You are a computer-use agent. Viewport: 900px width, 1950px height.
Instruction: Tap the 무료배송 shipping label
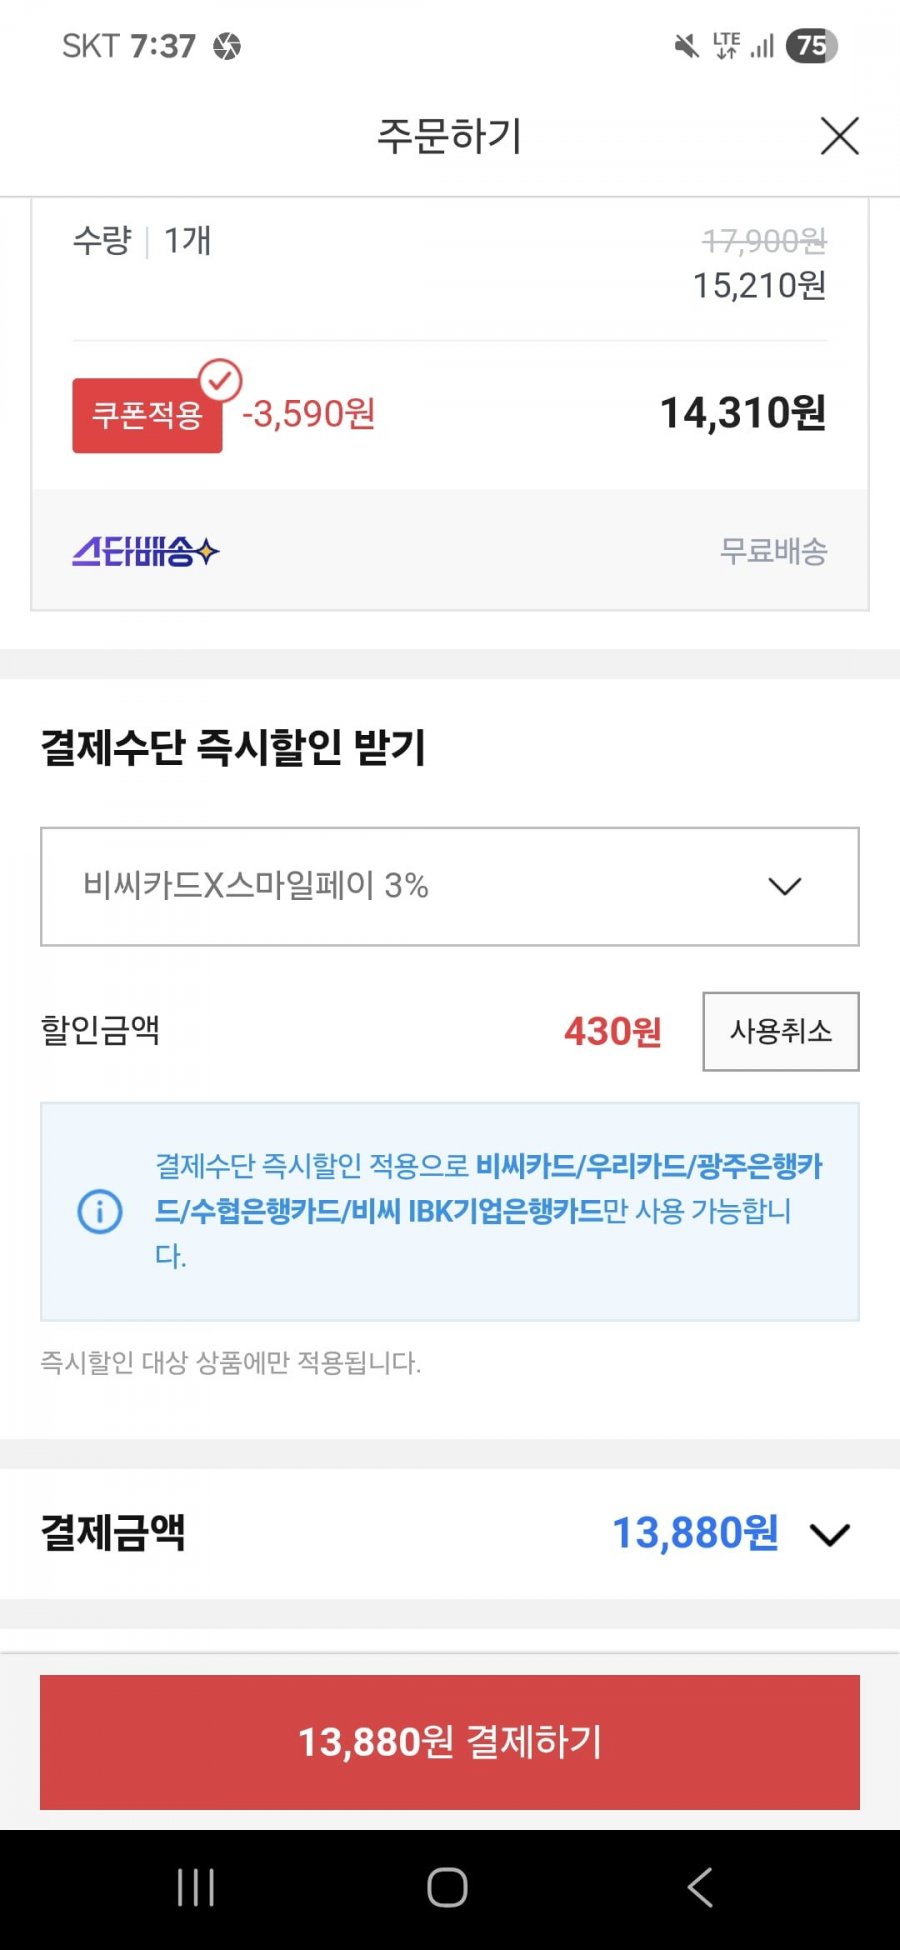[x=774, y=551]
